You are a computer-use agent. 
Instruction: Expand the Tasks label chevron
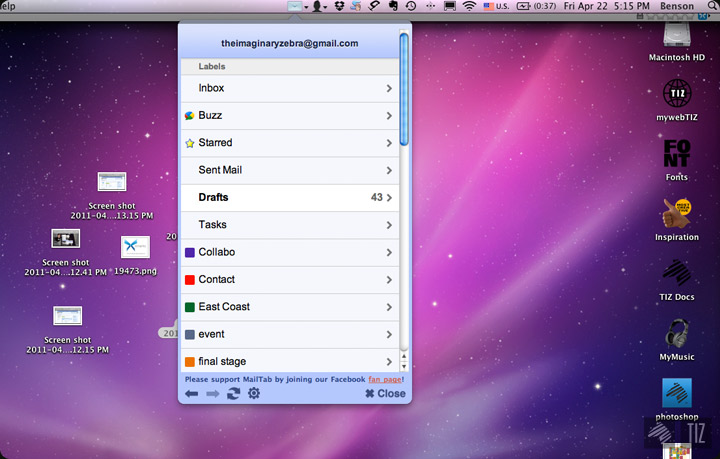(x=389, y=225)
